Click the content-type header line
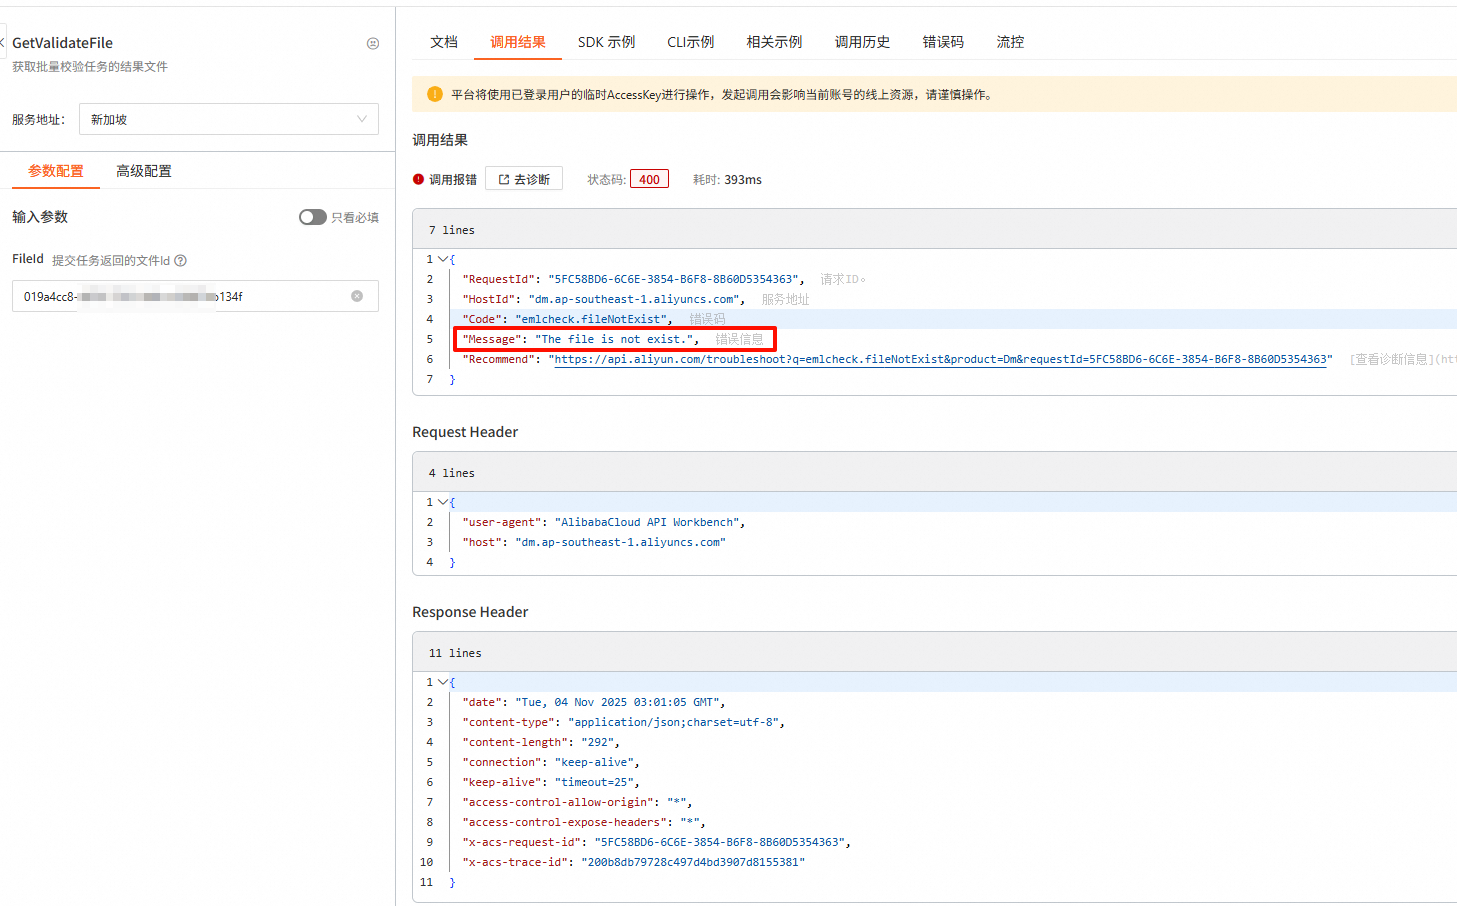Viewport: 1457px width, 906px height. [x=623, y=722]
